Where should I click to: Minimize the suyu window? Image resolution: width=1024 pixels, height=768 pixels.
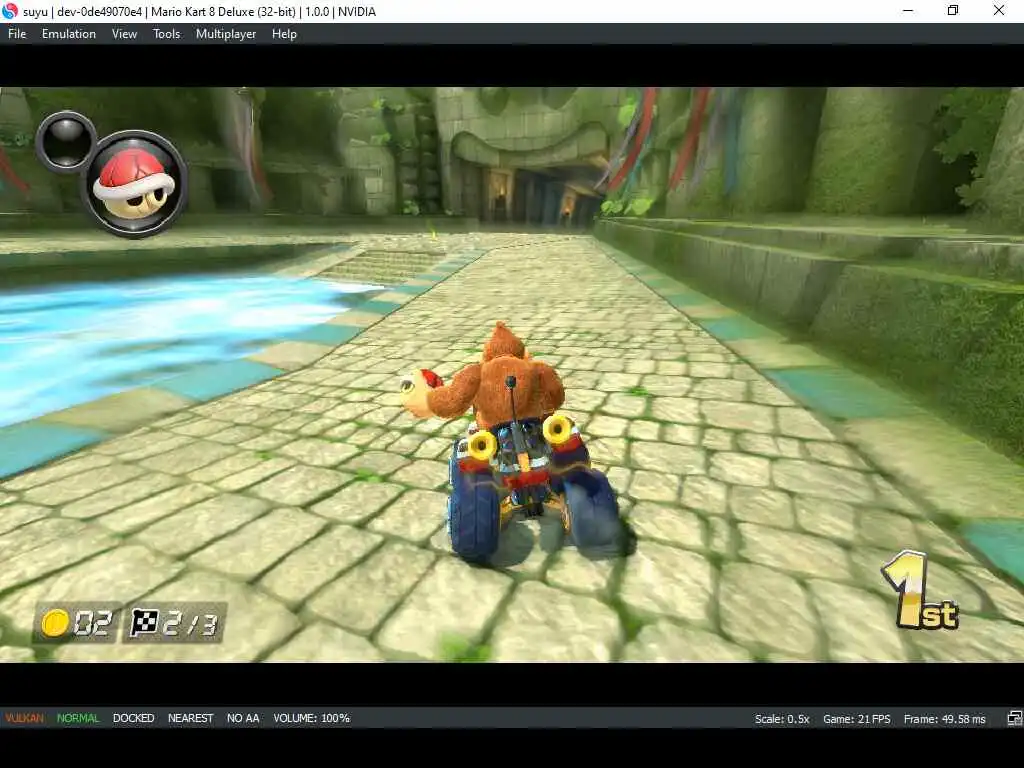(x=908, y=11)
